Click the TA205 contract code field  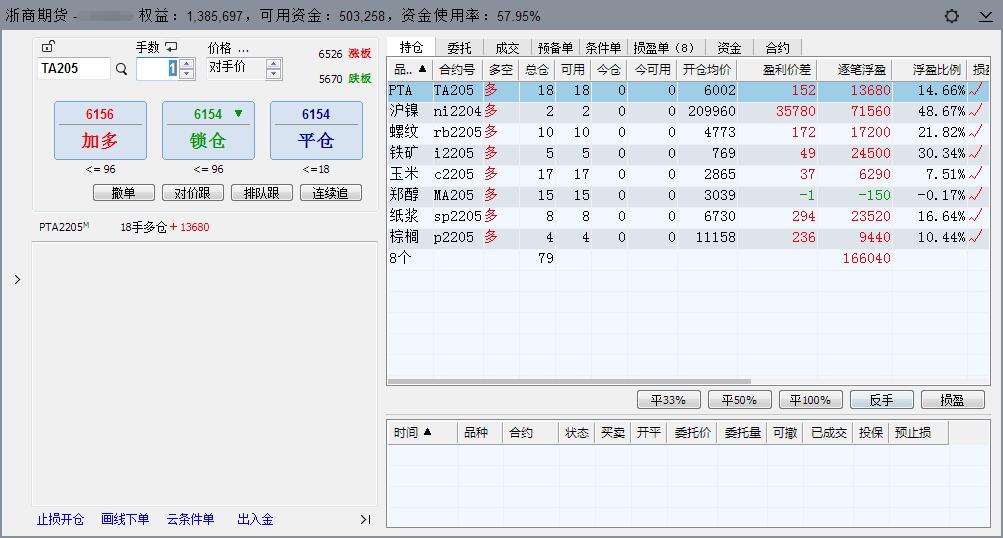73,69
